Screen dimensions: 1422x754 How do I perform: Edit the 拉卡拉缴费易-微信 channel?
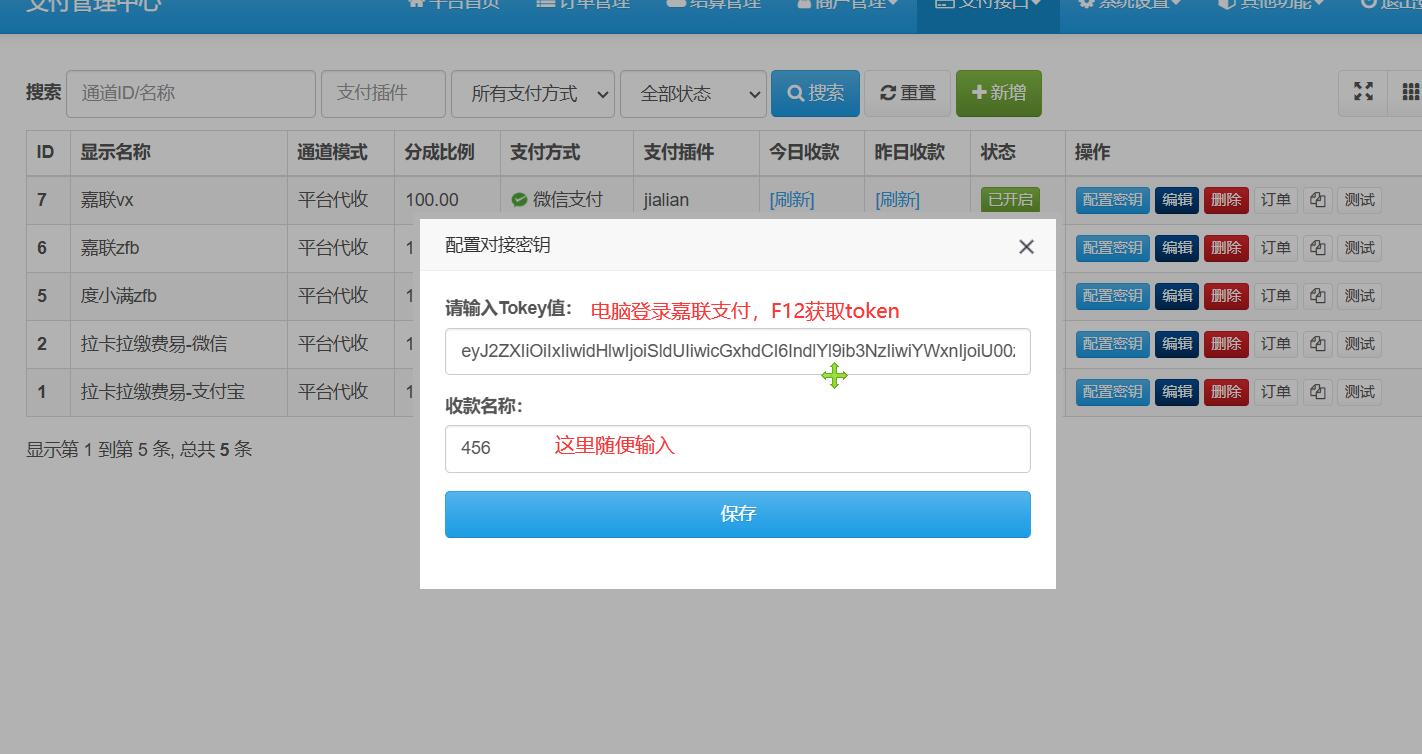tap(1177, 344)
